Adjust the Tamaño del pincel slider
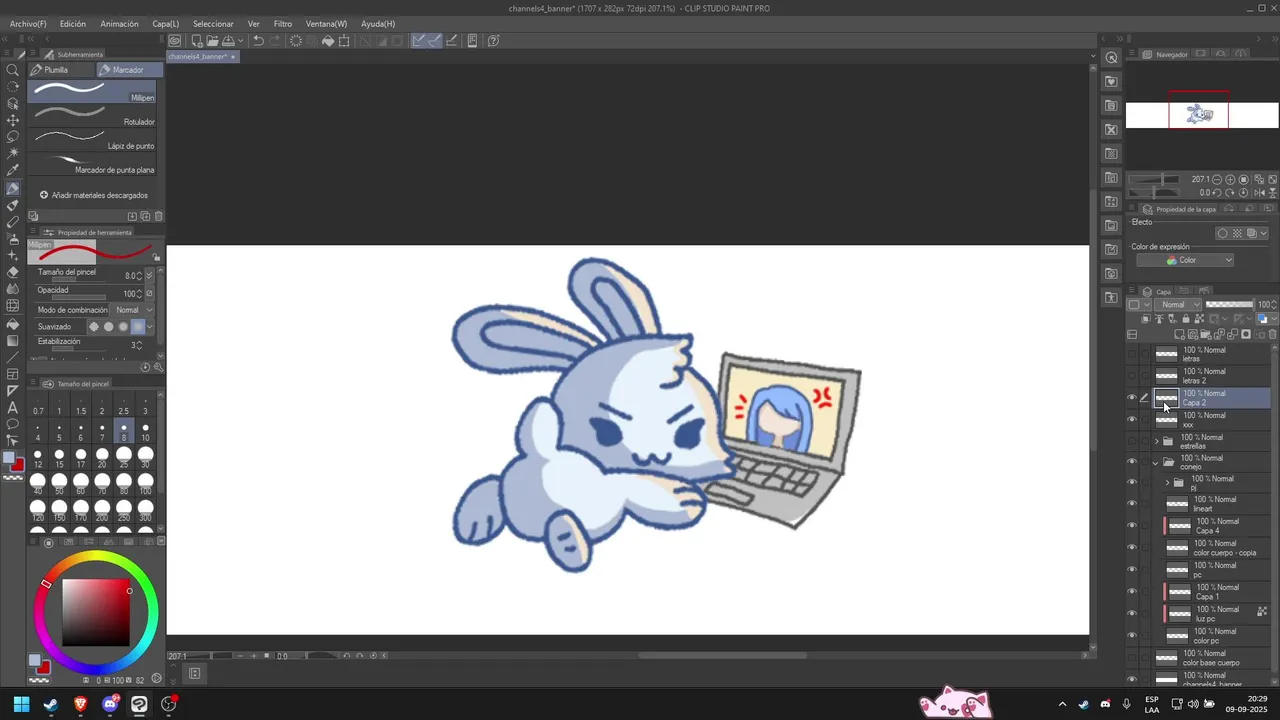 click(78, 280)
